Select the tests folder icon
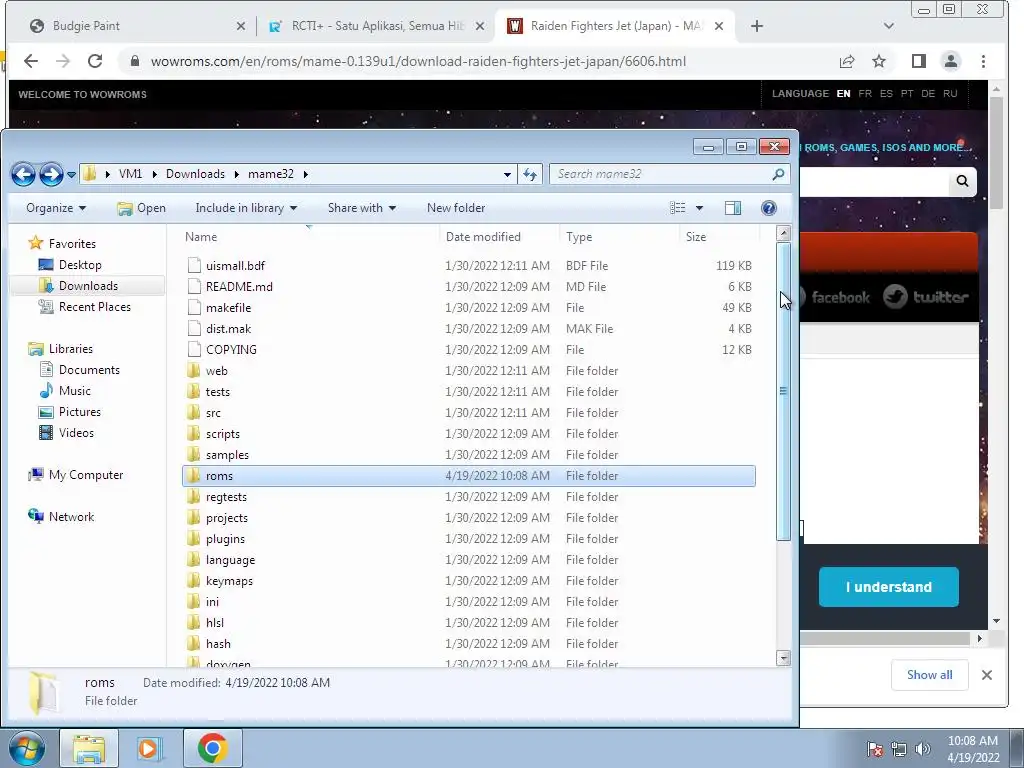The image size is (1024, 768). coord(193,391)
